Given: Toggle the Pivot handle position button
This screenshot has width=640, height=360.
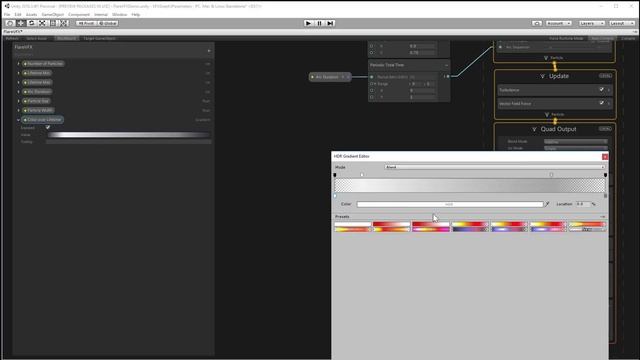Looking at the screenshot, I should [x=86, y=23].
